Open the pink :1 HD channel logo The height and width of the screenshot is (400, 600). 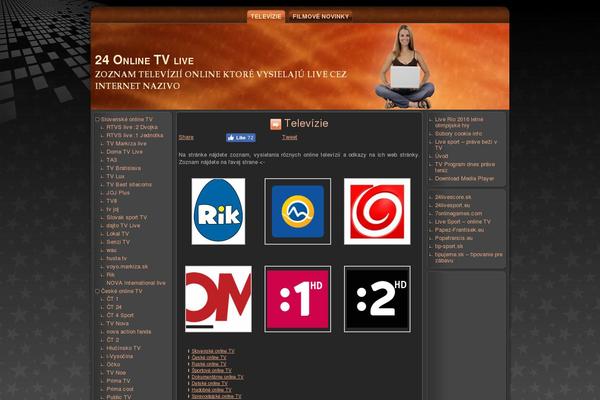[298, 298]
